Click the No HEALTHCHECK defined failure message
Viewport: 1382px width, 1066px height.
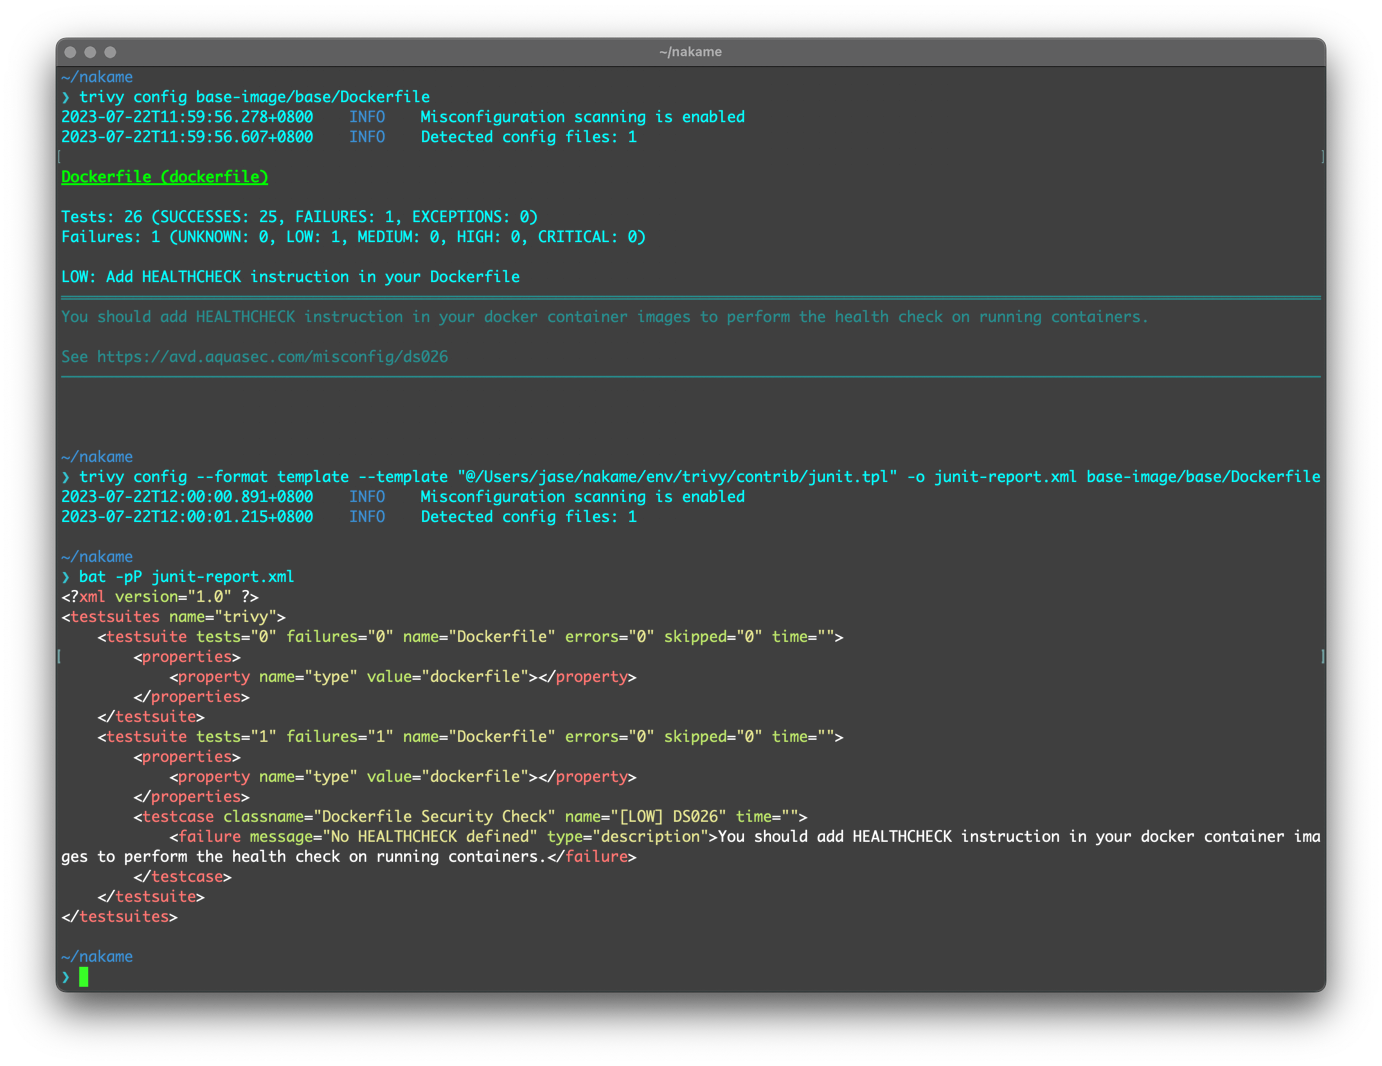pos(433,837)
